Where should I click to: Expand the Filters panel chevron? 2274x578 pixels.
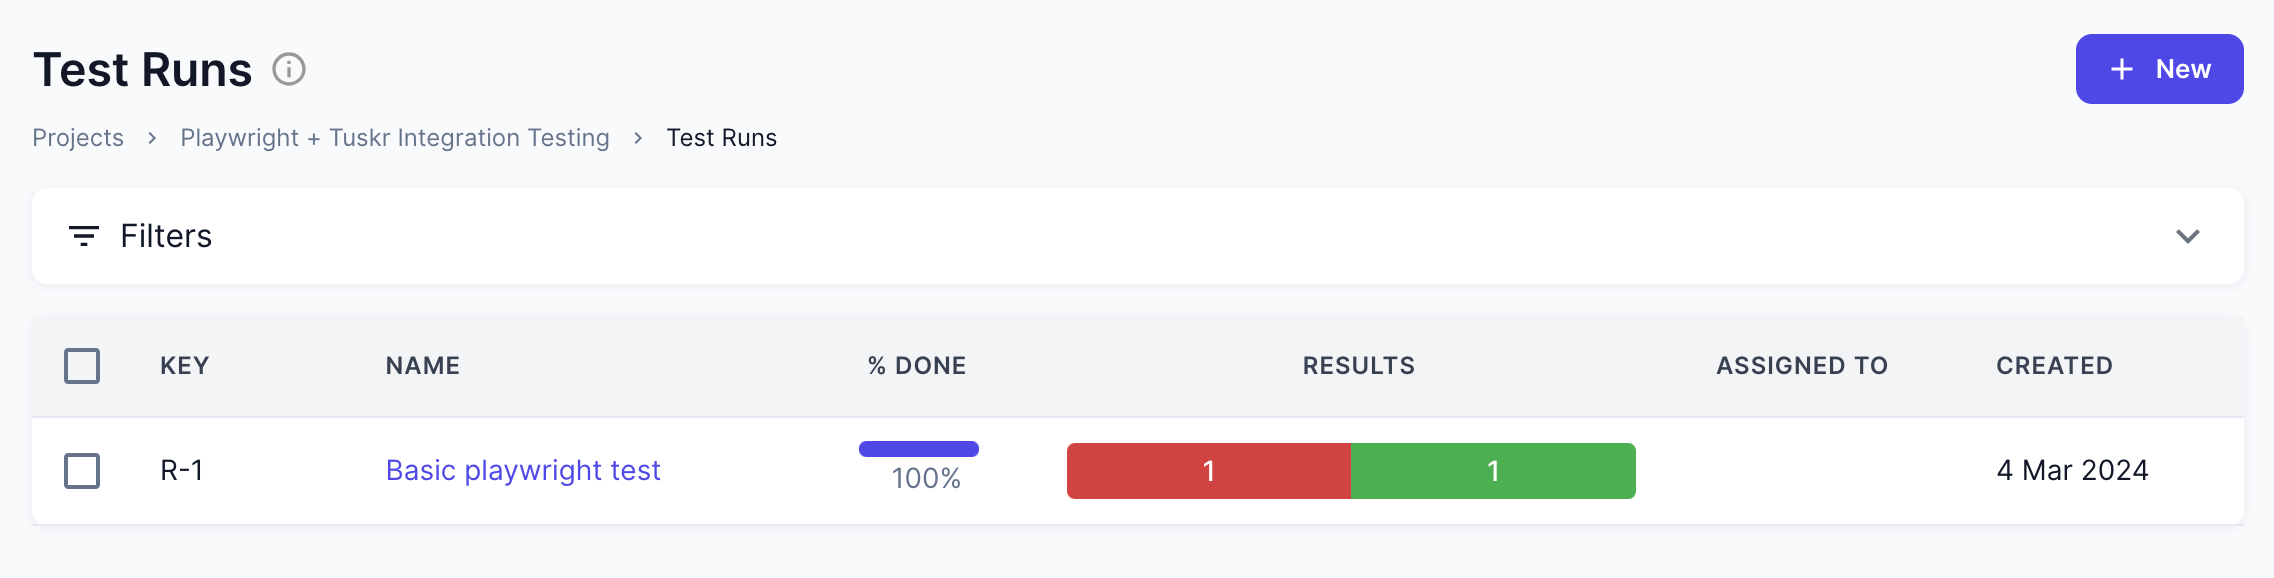pos(2188,236)
